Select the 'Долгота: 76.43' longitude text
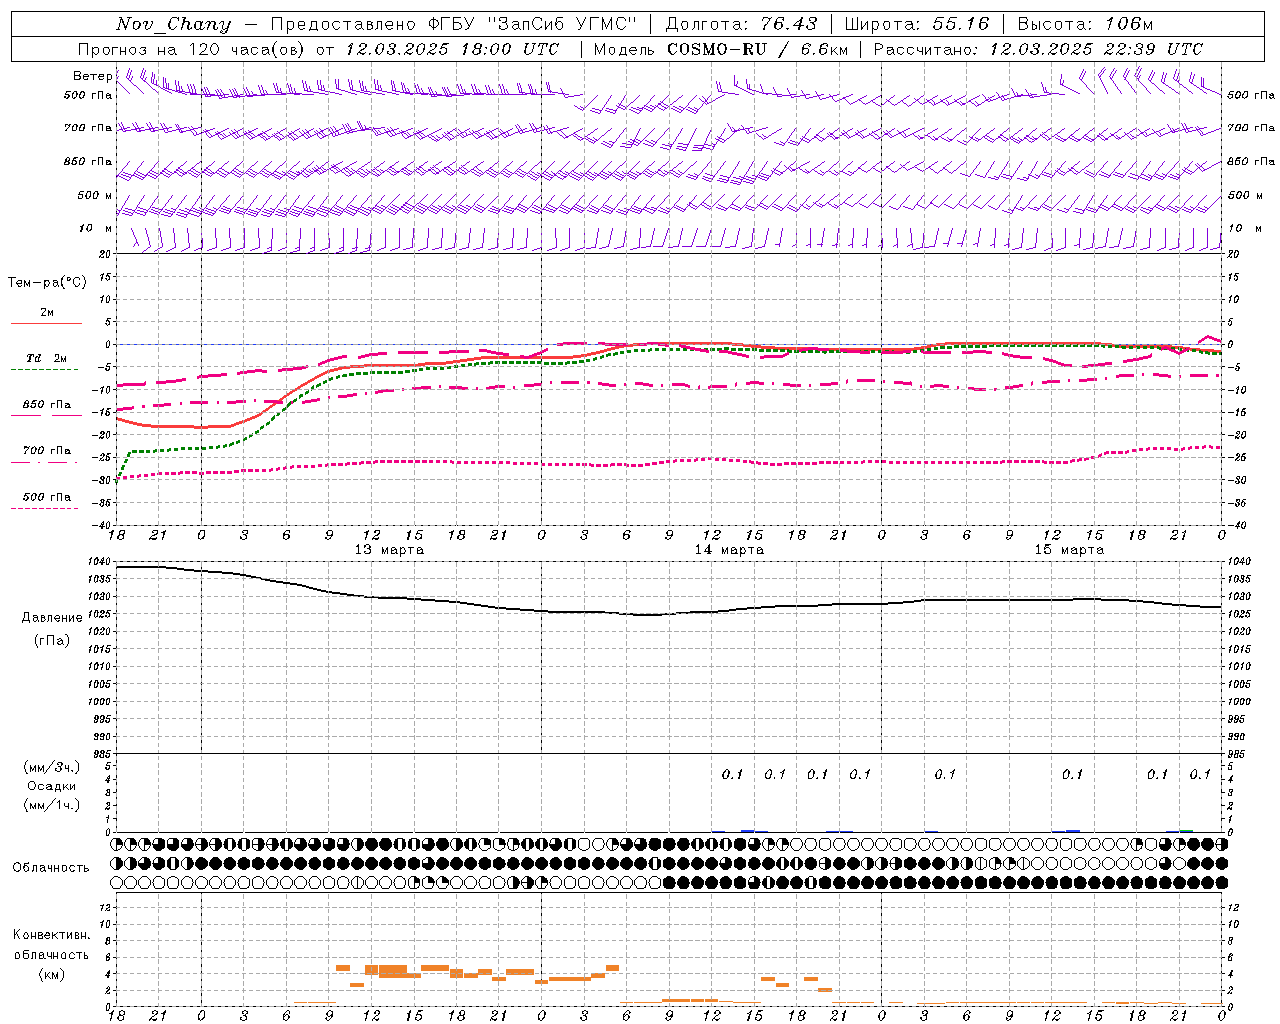This screenshot has height=1024, width=1280. click(x=741, y=24)
